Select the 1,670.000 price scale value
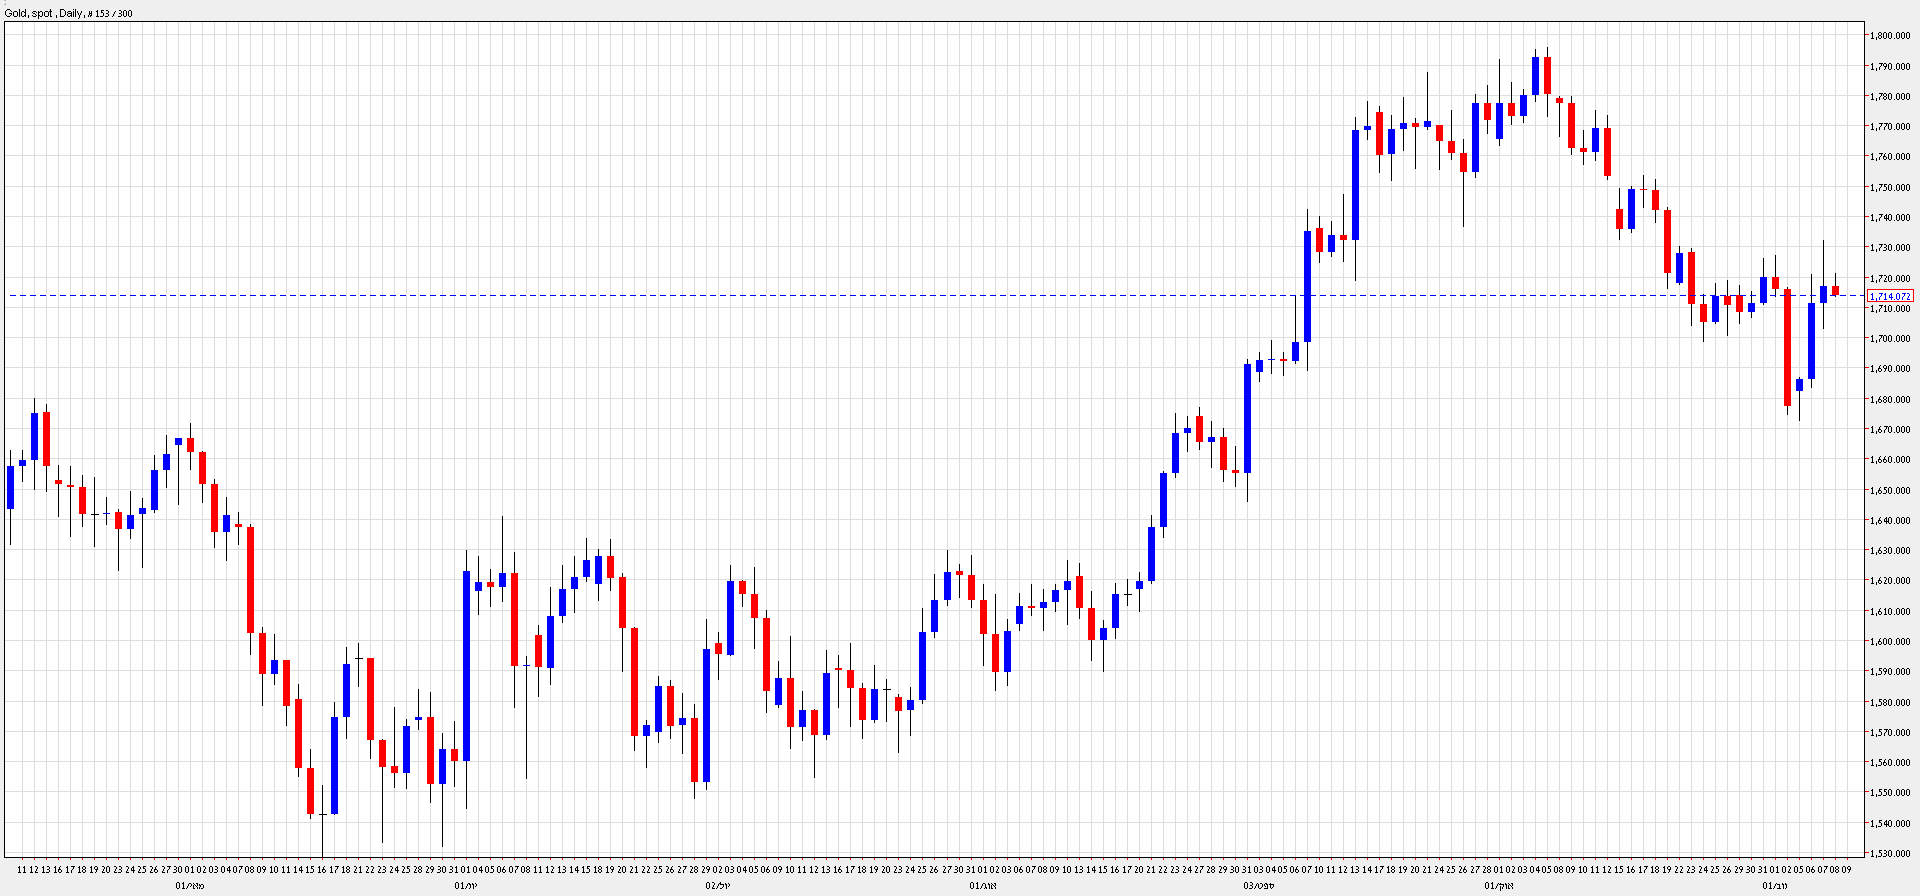This screenshot has height=896, width=1920. coord(1890,430)
